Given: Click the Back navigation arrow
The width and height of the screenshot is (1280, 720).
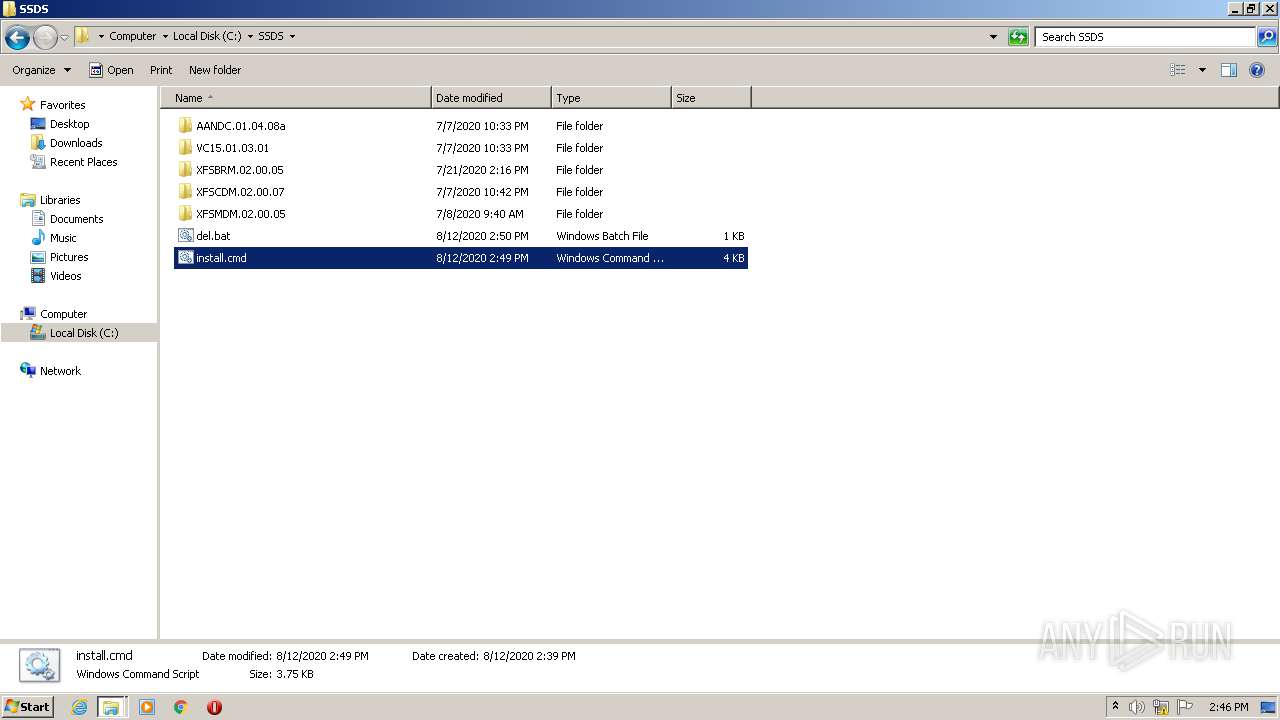Looking at the screenshot, I should pos(17,38).
